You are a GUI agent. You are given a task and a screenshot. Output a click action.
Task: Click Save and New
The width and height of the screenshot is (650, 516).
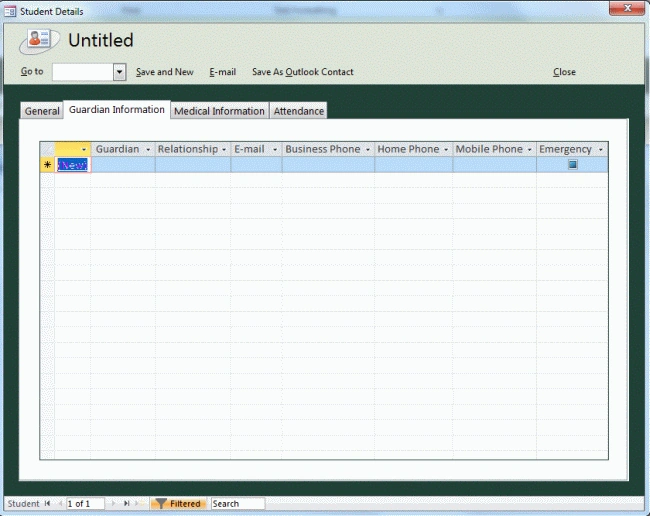pos(165,72)
